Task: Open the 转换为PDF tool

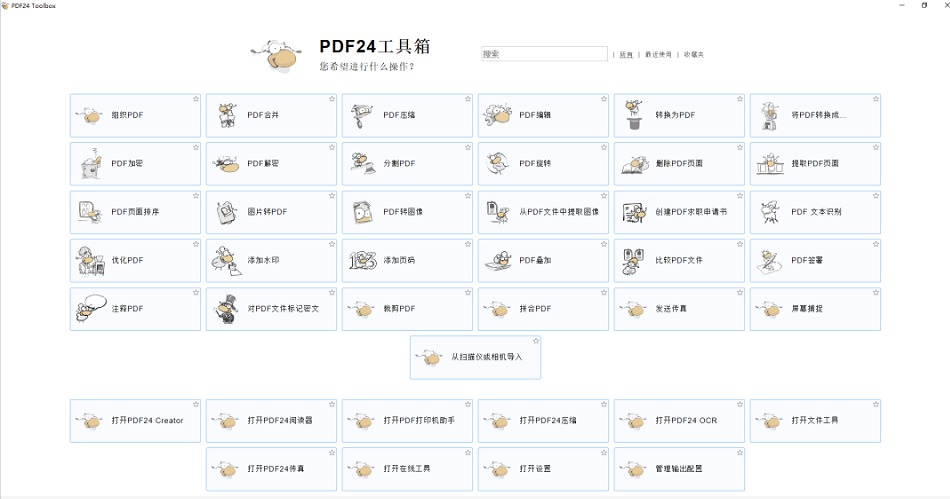Action: pos(679,115)
